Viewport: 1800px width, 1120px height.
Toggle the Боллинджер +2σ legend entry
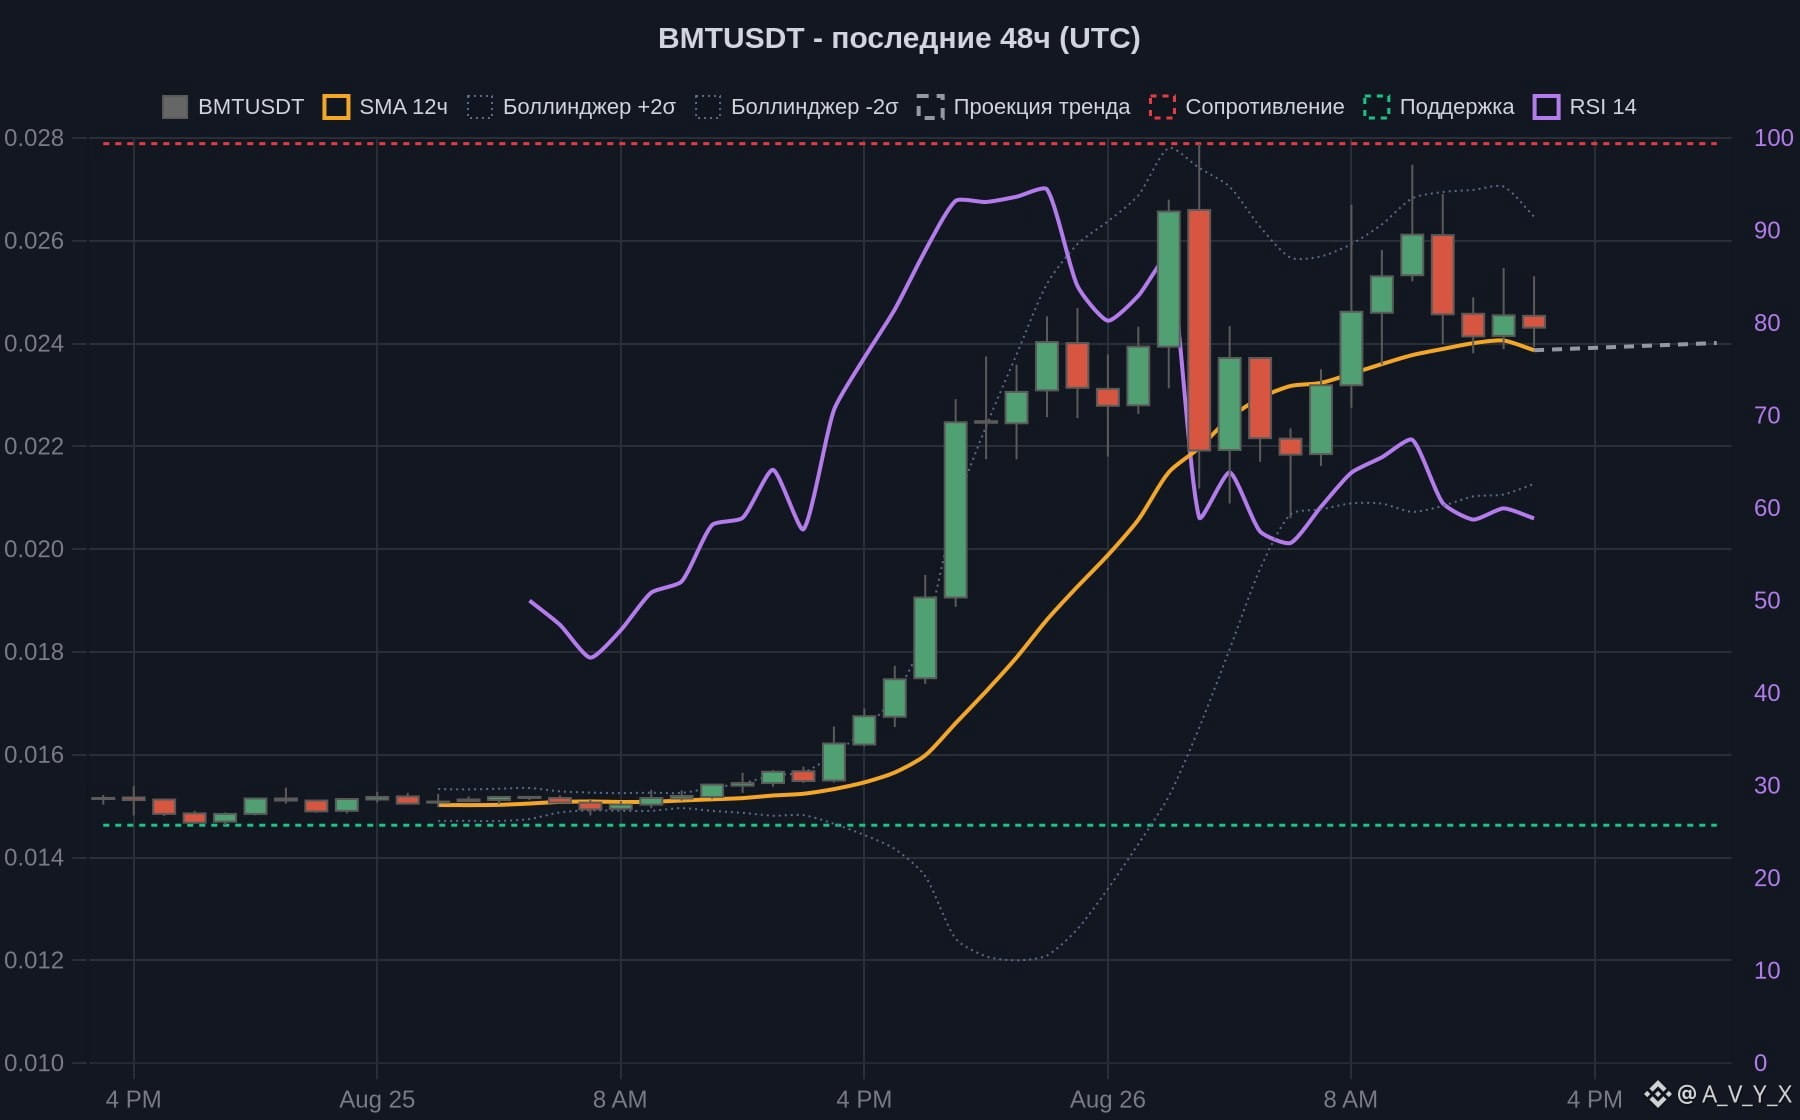point(571,107)
